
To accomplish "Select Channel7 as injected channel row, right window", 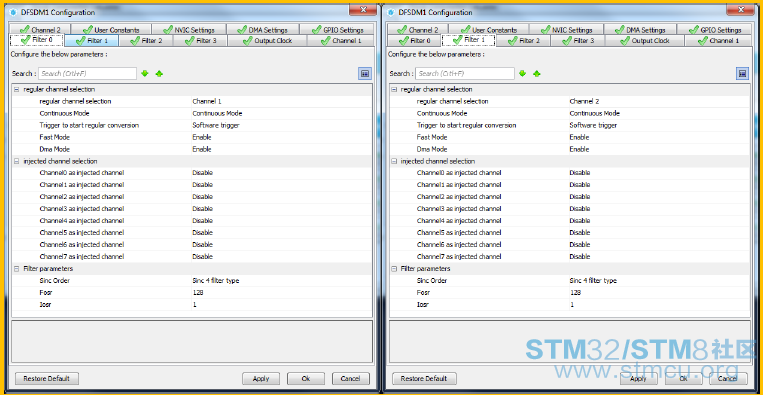I will 569,256.
